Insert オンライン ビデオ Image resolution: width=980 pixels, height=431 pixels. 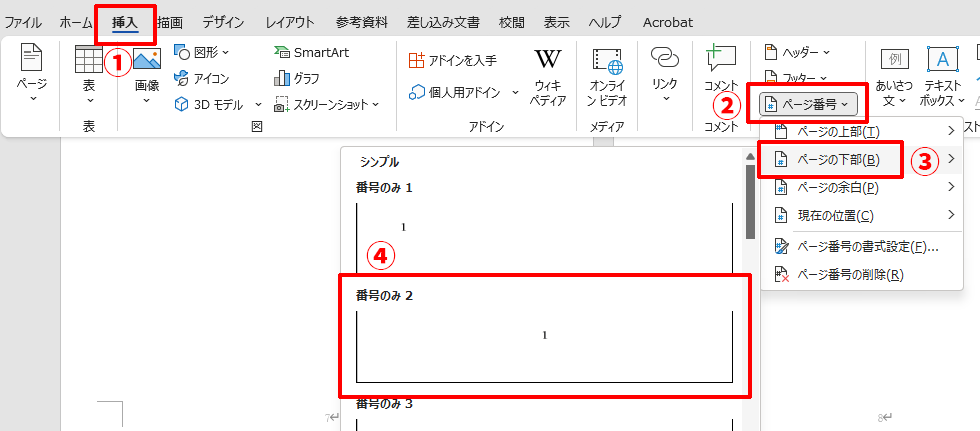(x=609, y=76)
